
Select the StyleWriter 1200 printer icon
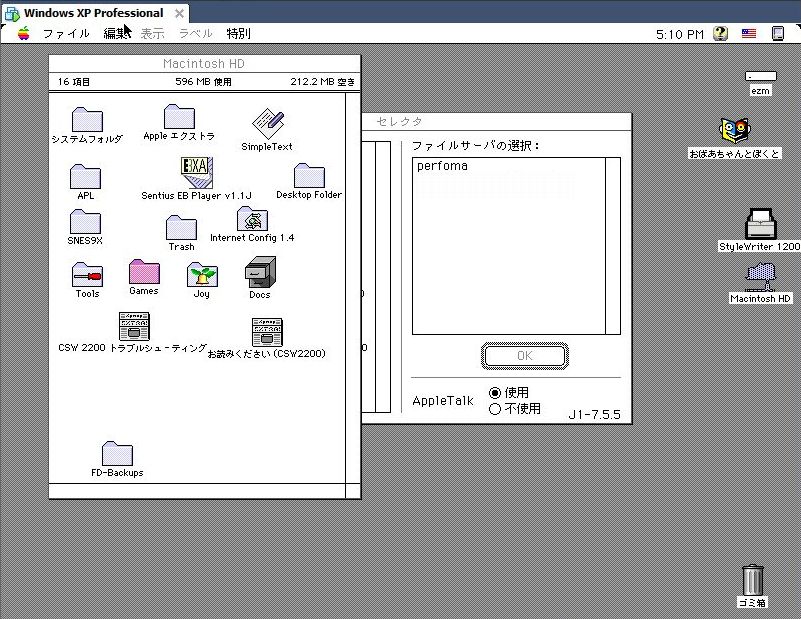coord(761,224)
